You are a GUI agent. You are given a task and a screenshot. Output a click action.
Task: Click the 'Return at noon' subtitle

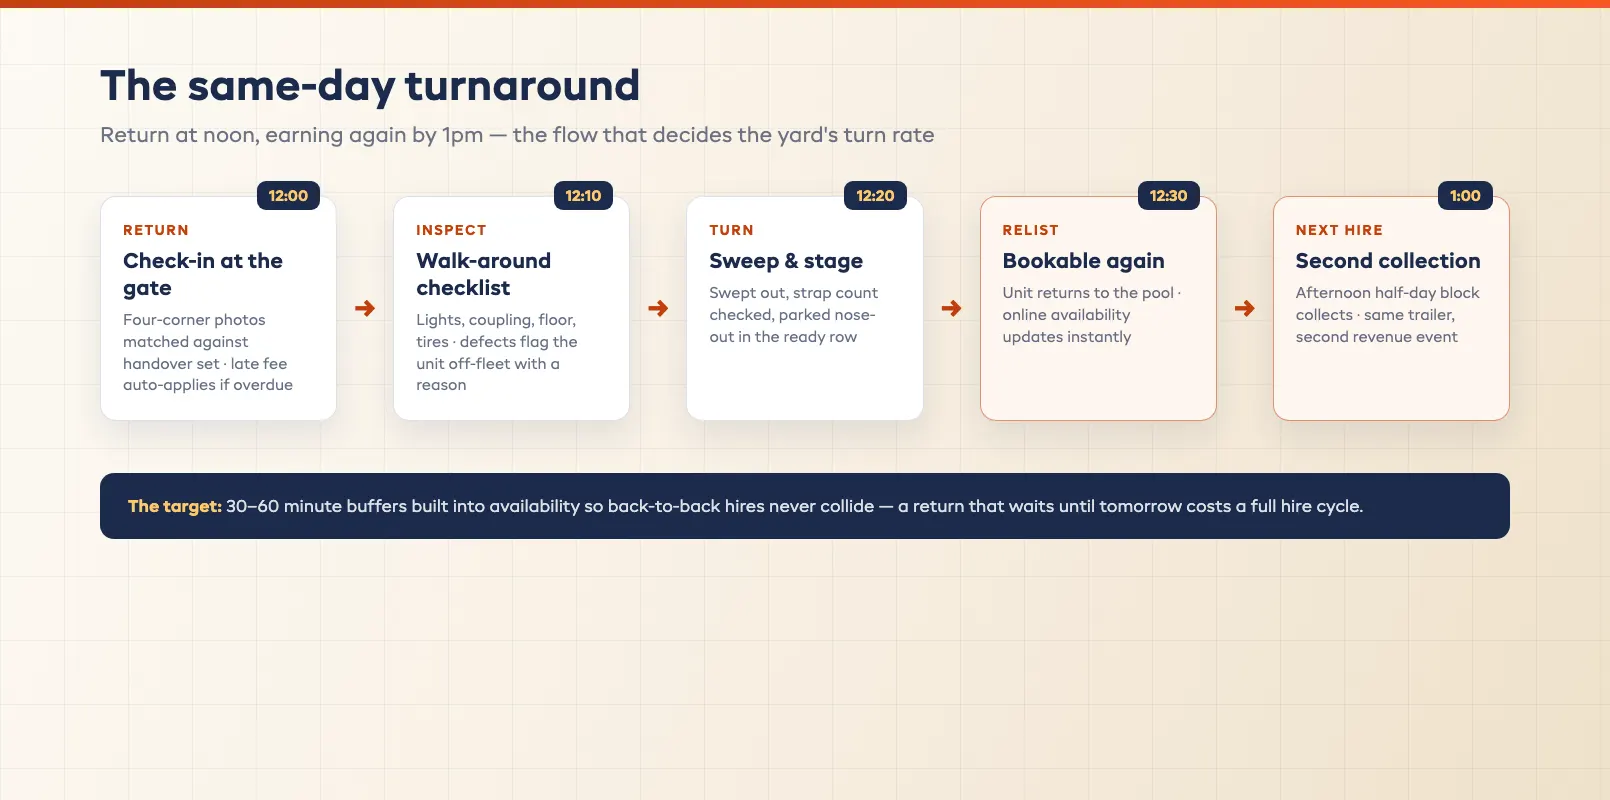[x=517, y=135]
